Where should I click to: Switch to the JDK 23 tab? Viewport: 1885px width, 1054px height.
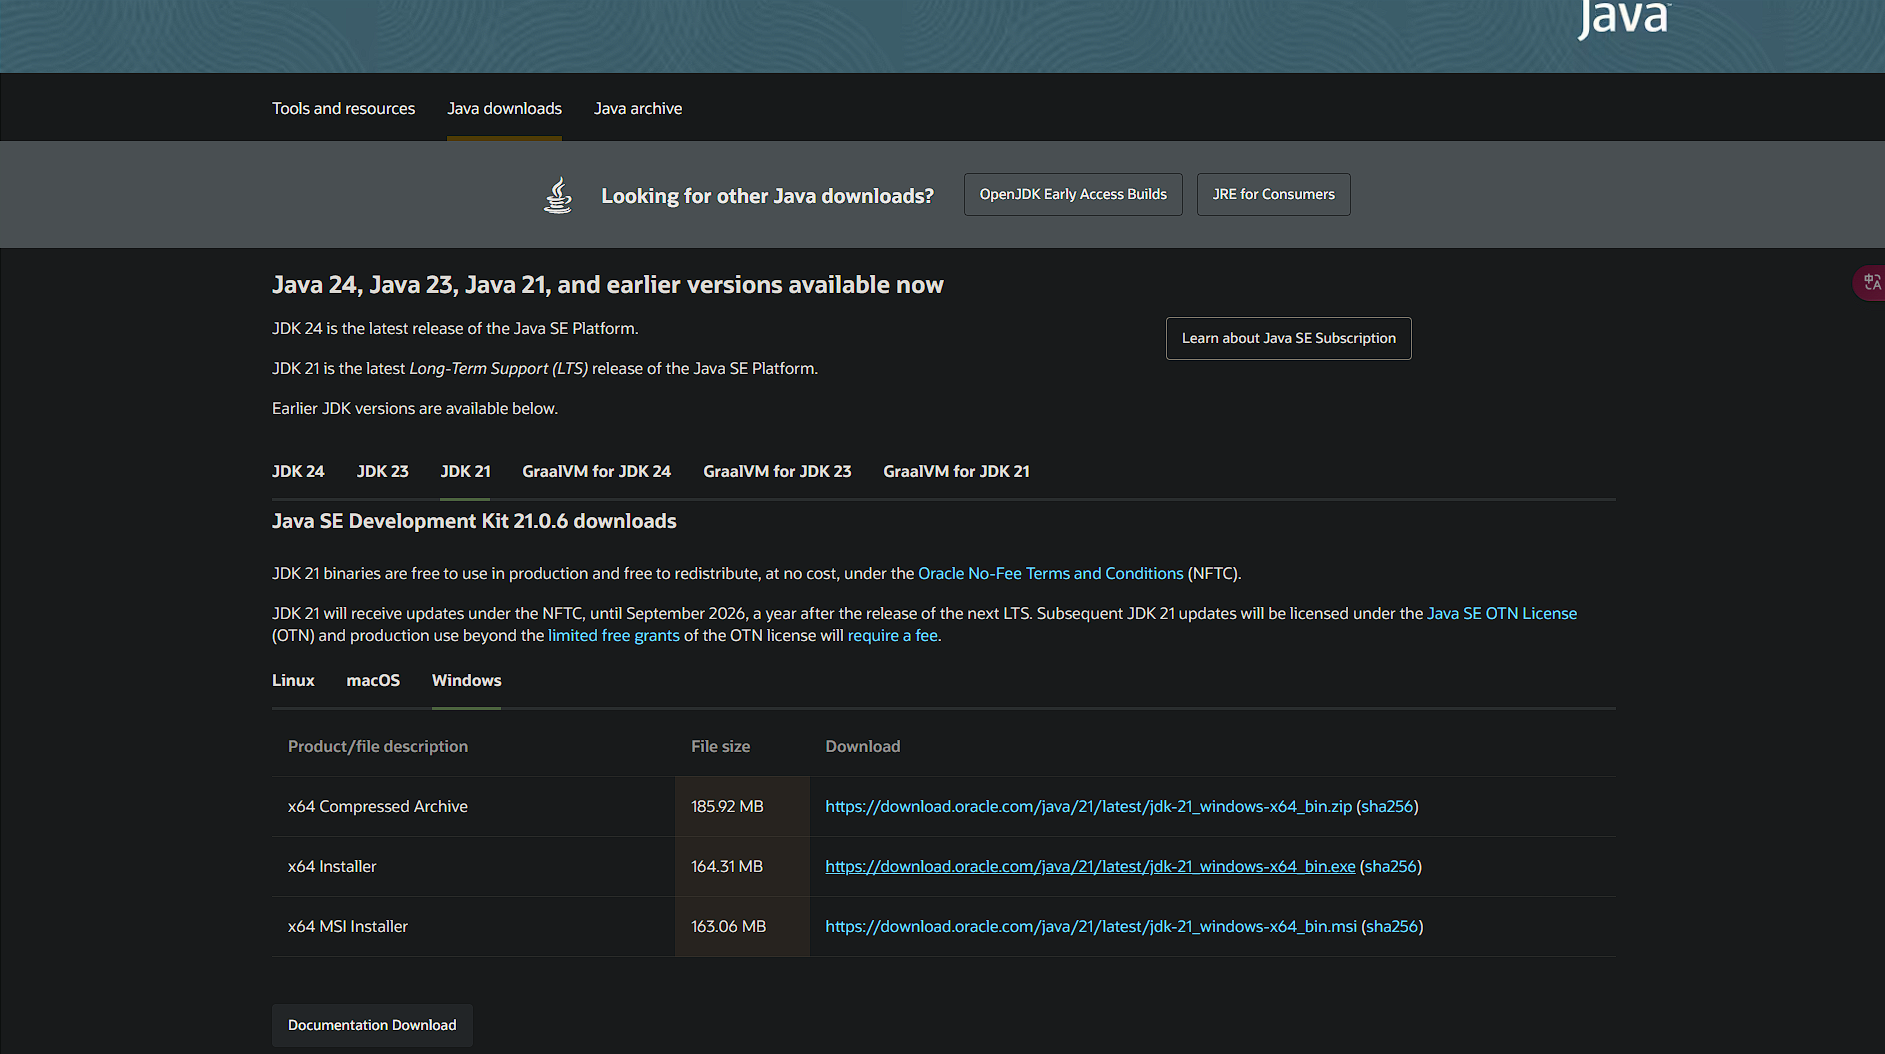382,471
